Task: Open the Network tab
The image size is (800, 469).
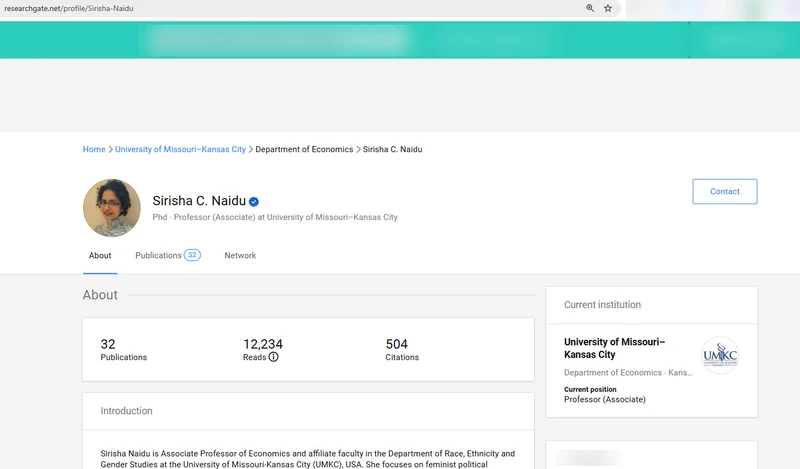Action: (240, 256)
